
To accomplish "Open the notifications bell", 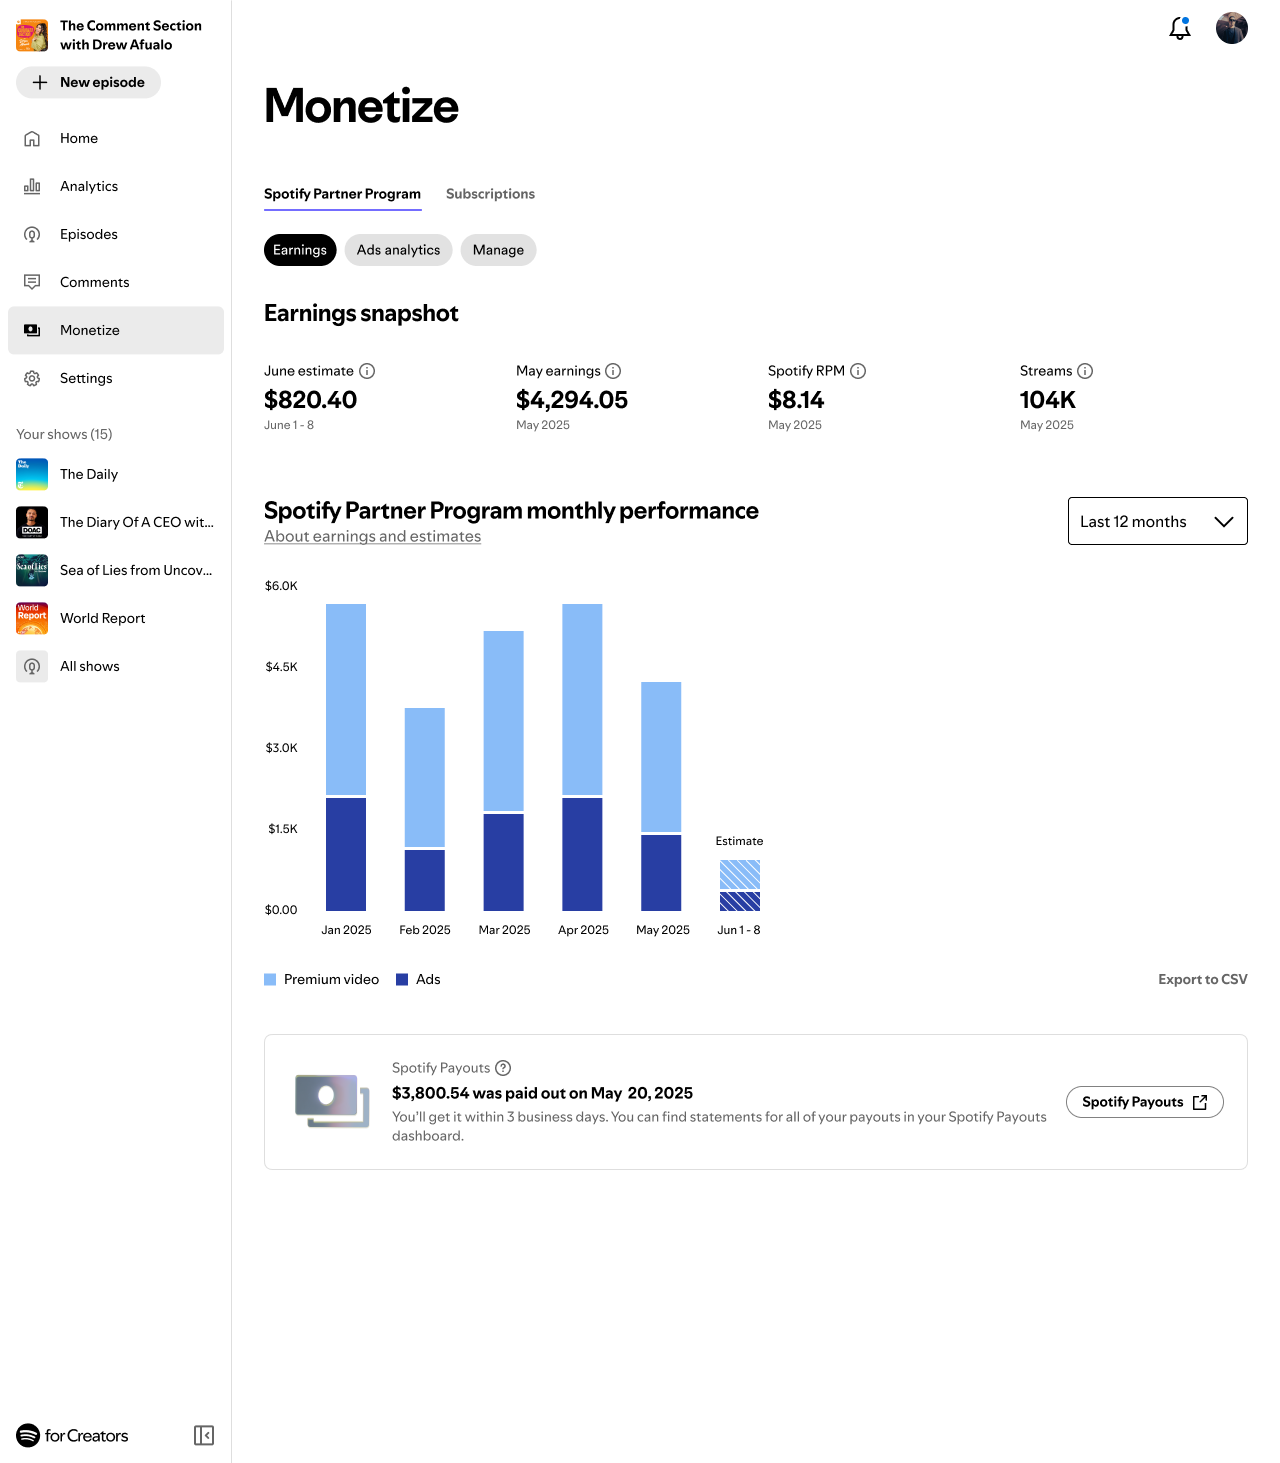I will point(1180,28).
